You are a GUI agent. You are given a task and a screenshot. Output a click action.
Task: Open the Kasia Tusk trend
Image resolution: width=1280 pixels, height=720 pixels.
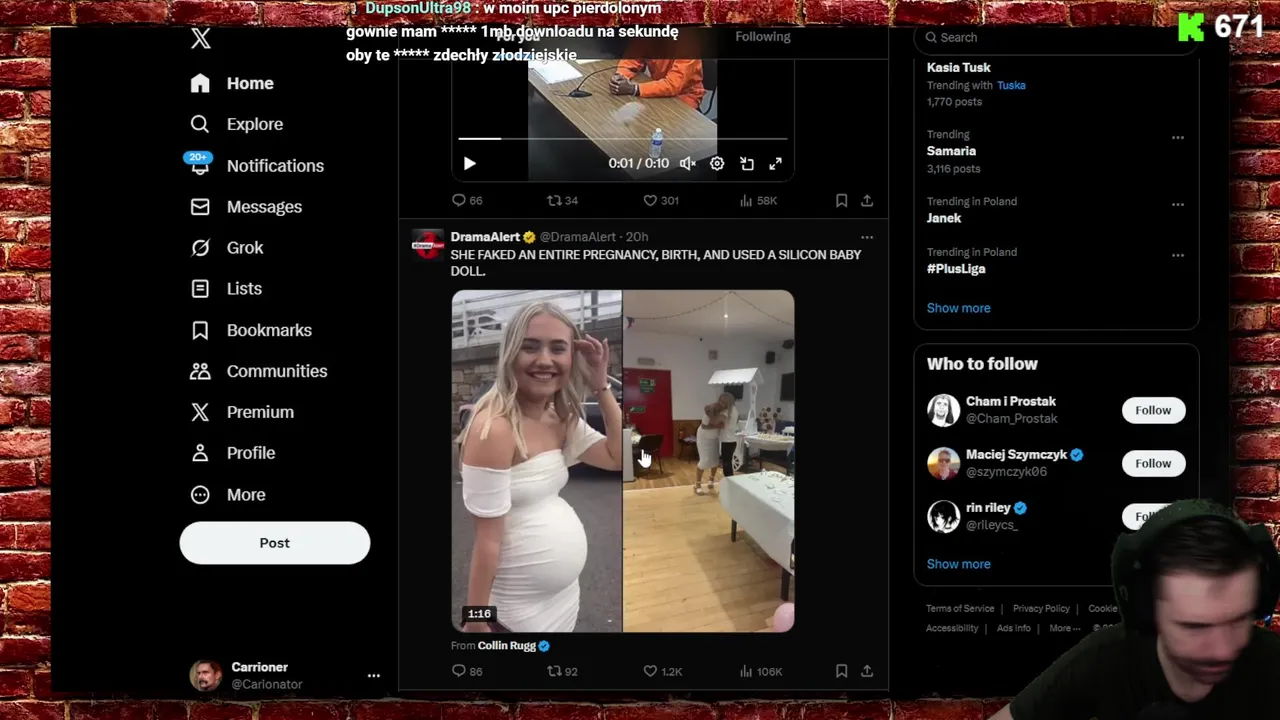pyautogui.click(x=959, y=67)
